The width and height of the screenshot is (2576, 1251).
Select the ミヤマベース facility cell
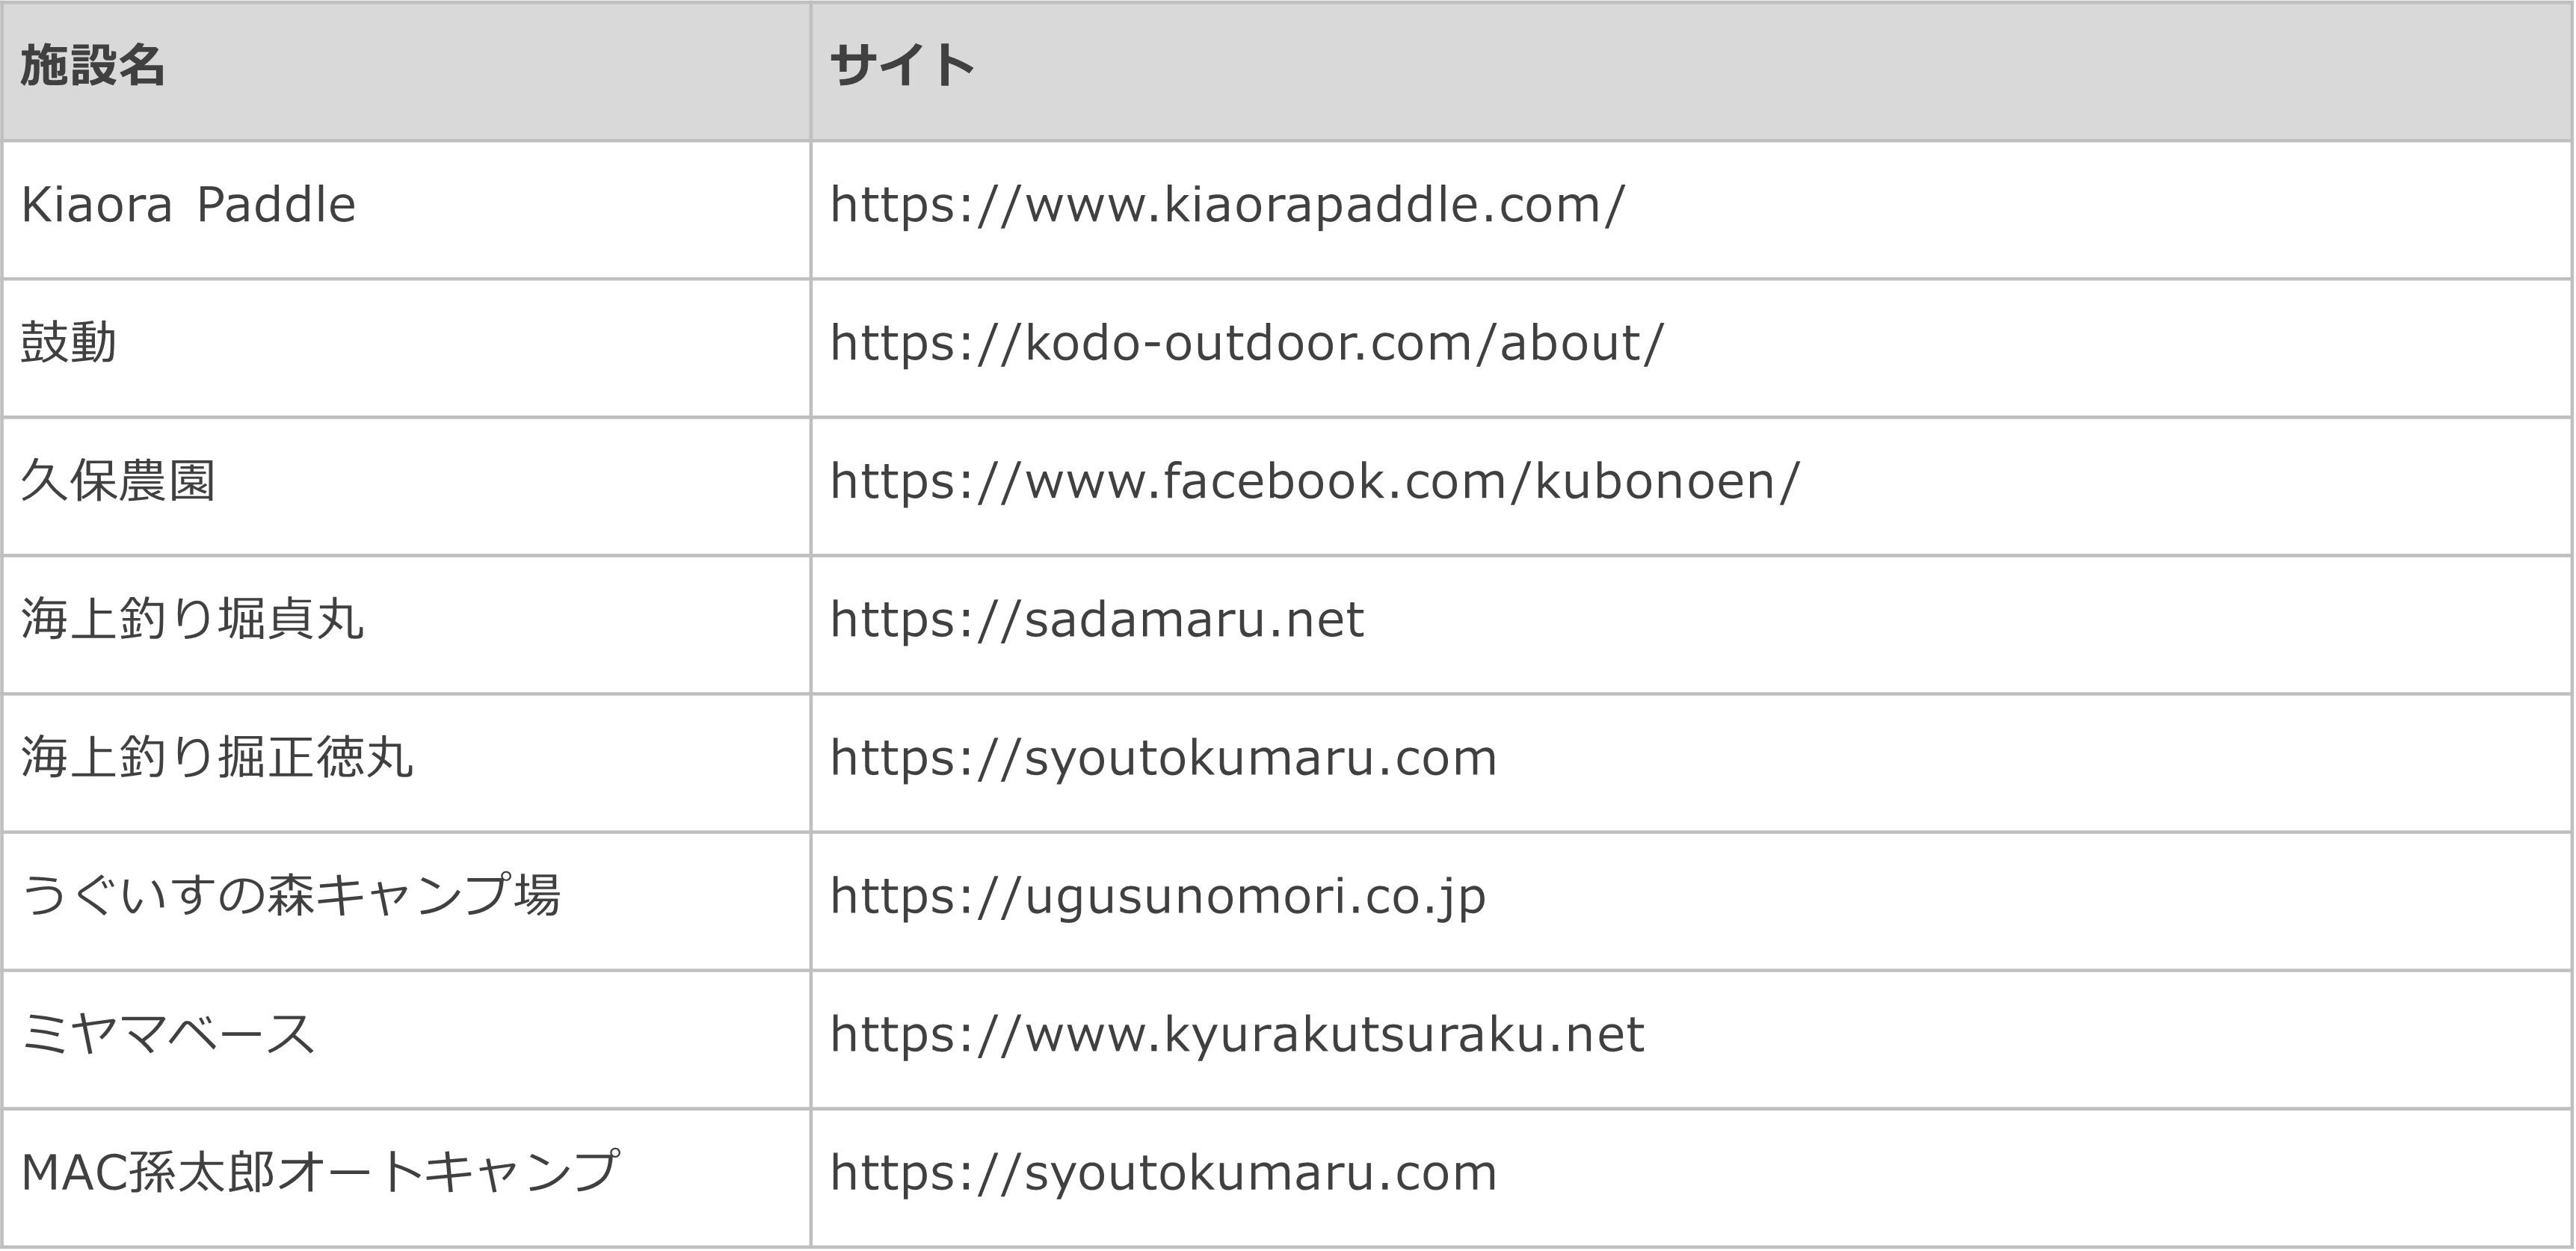[406, 1039]
